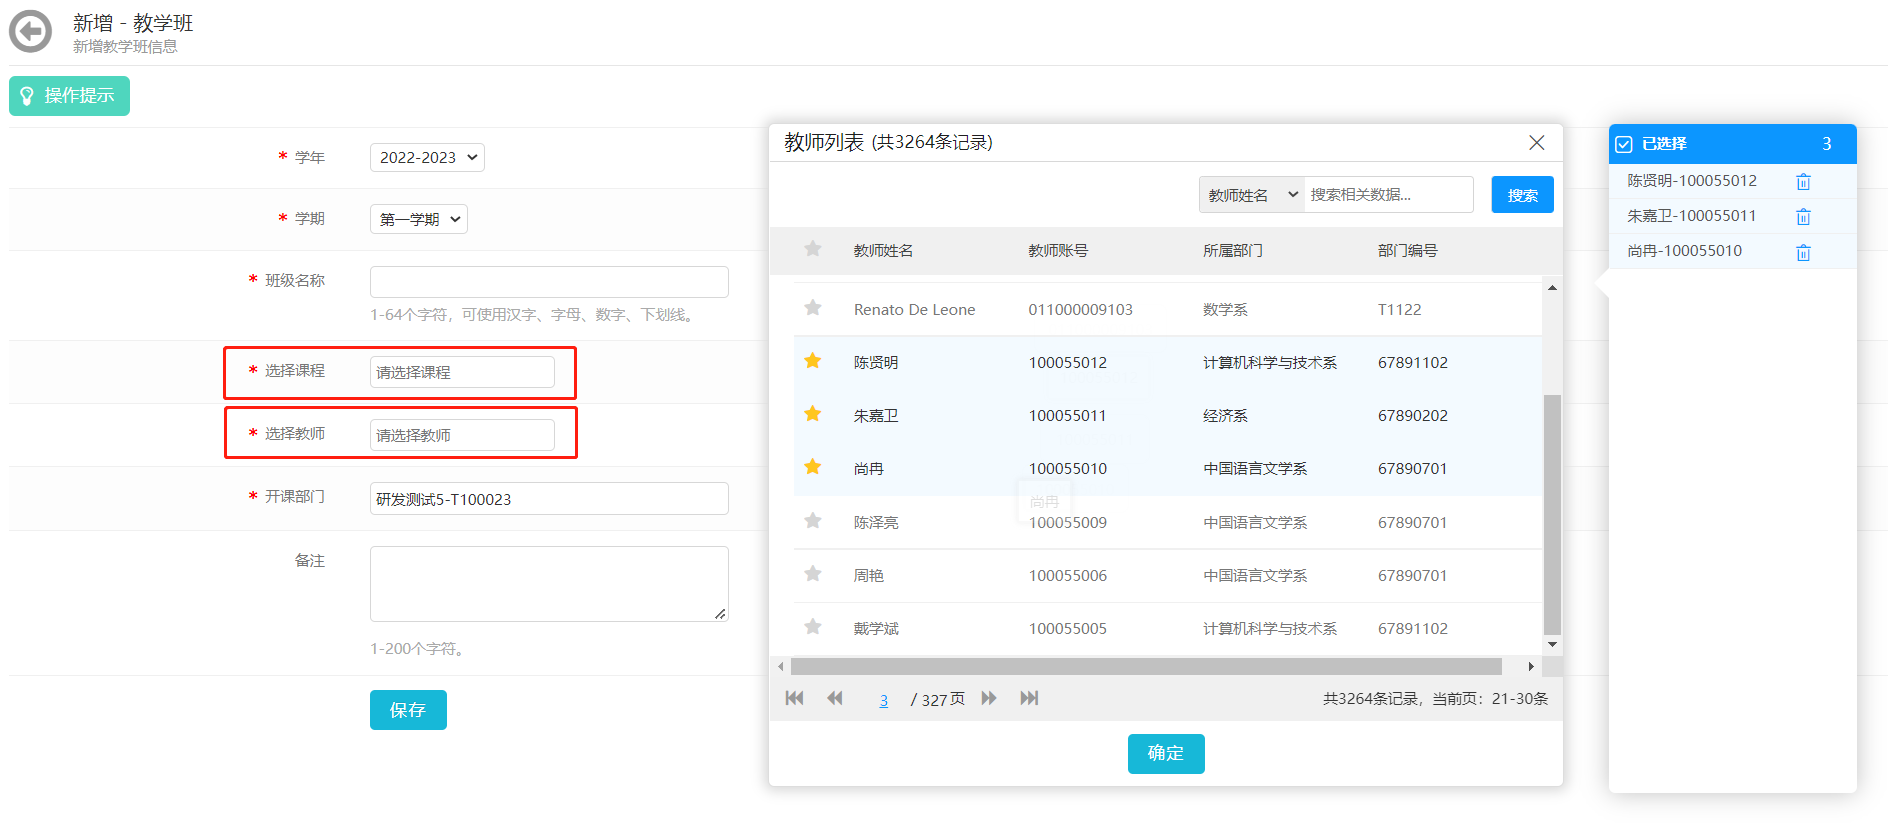Open the 学期 第一学期 dropdown
The height and width of the screenshot is (830, 1888).
(419, 220)
